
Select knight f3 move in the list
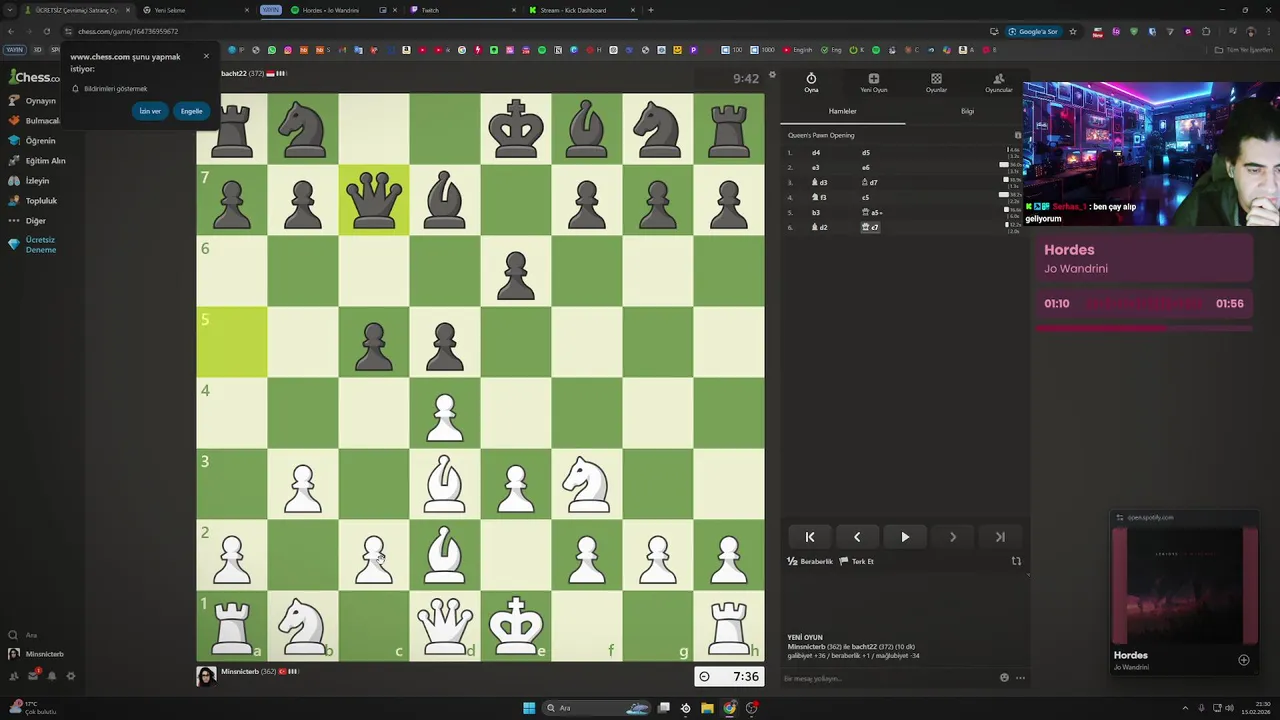819,198
